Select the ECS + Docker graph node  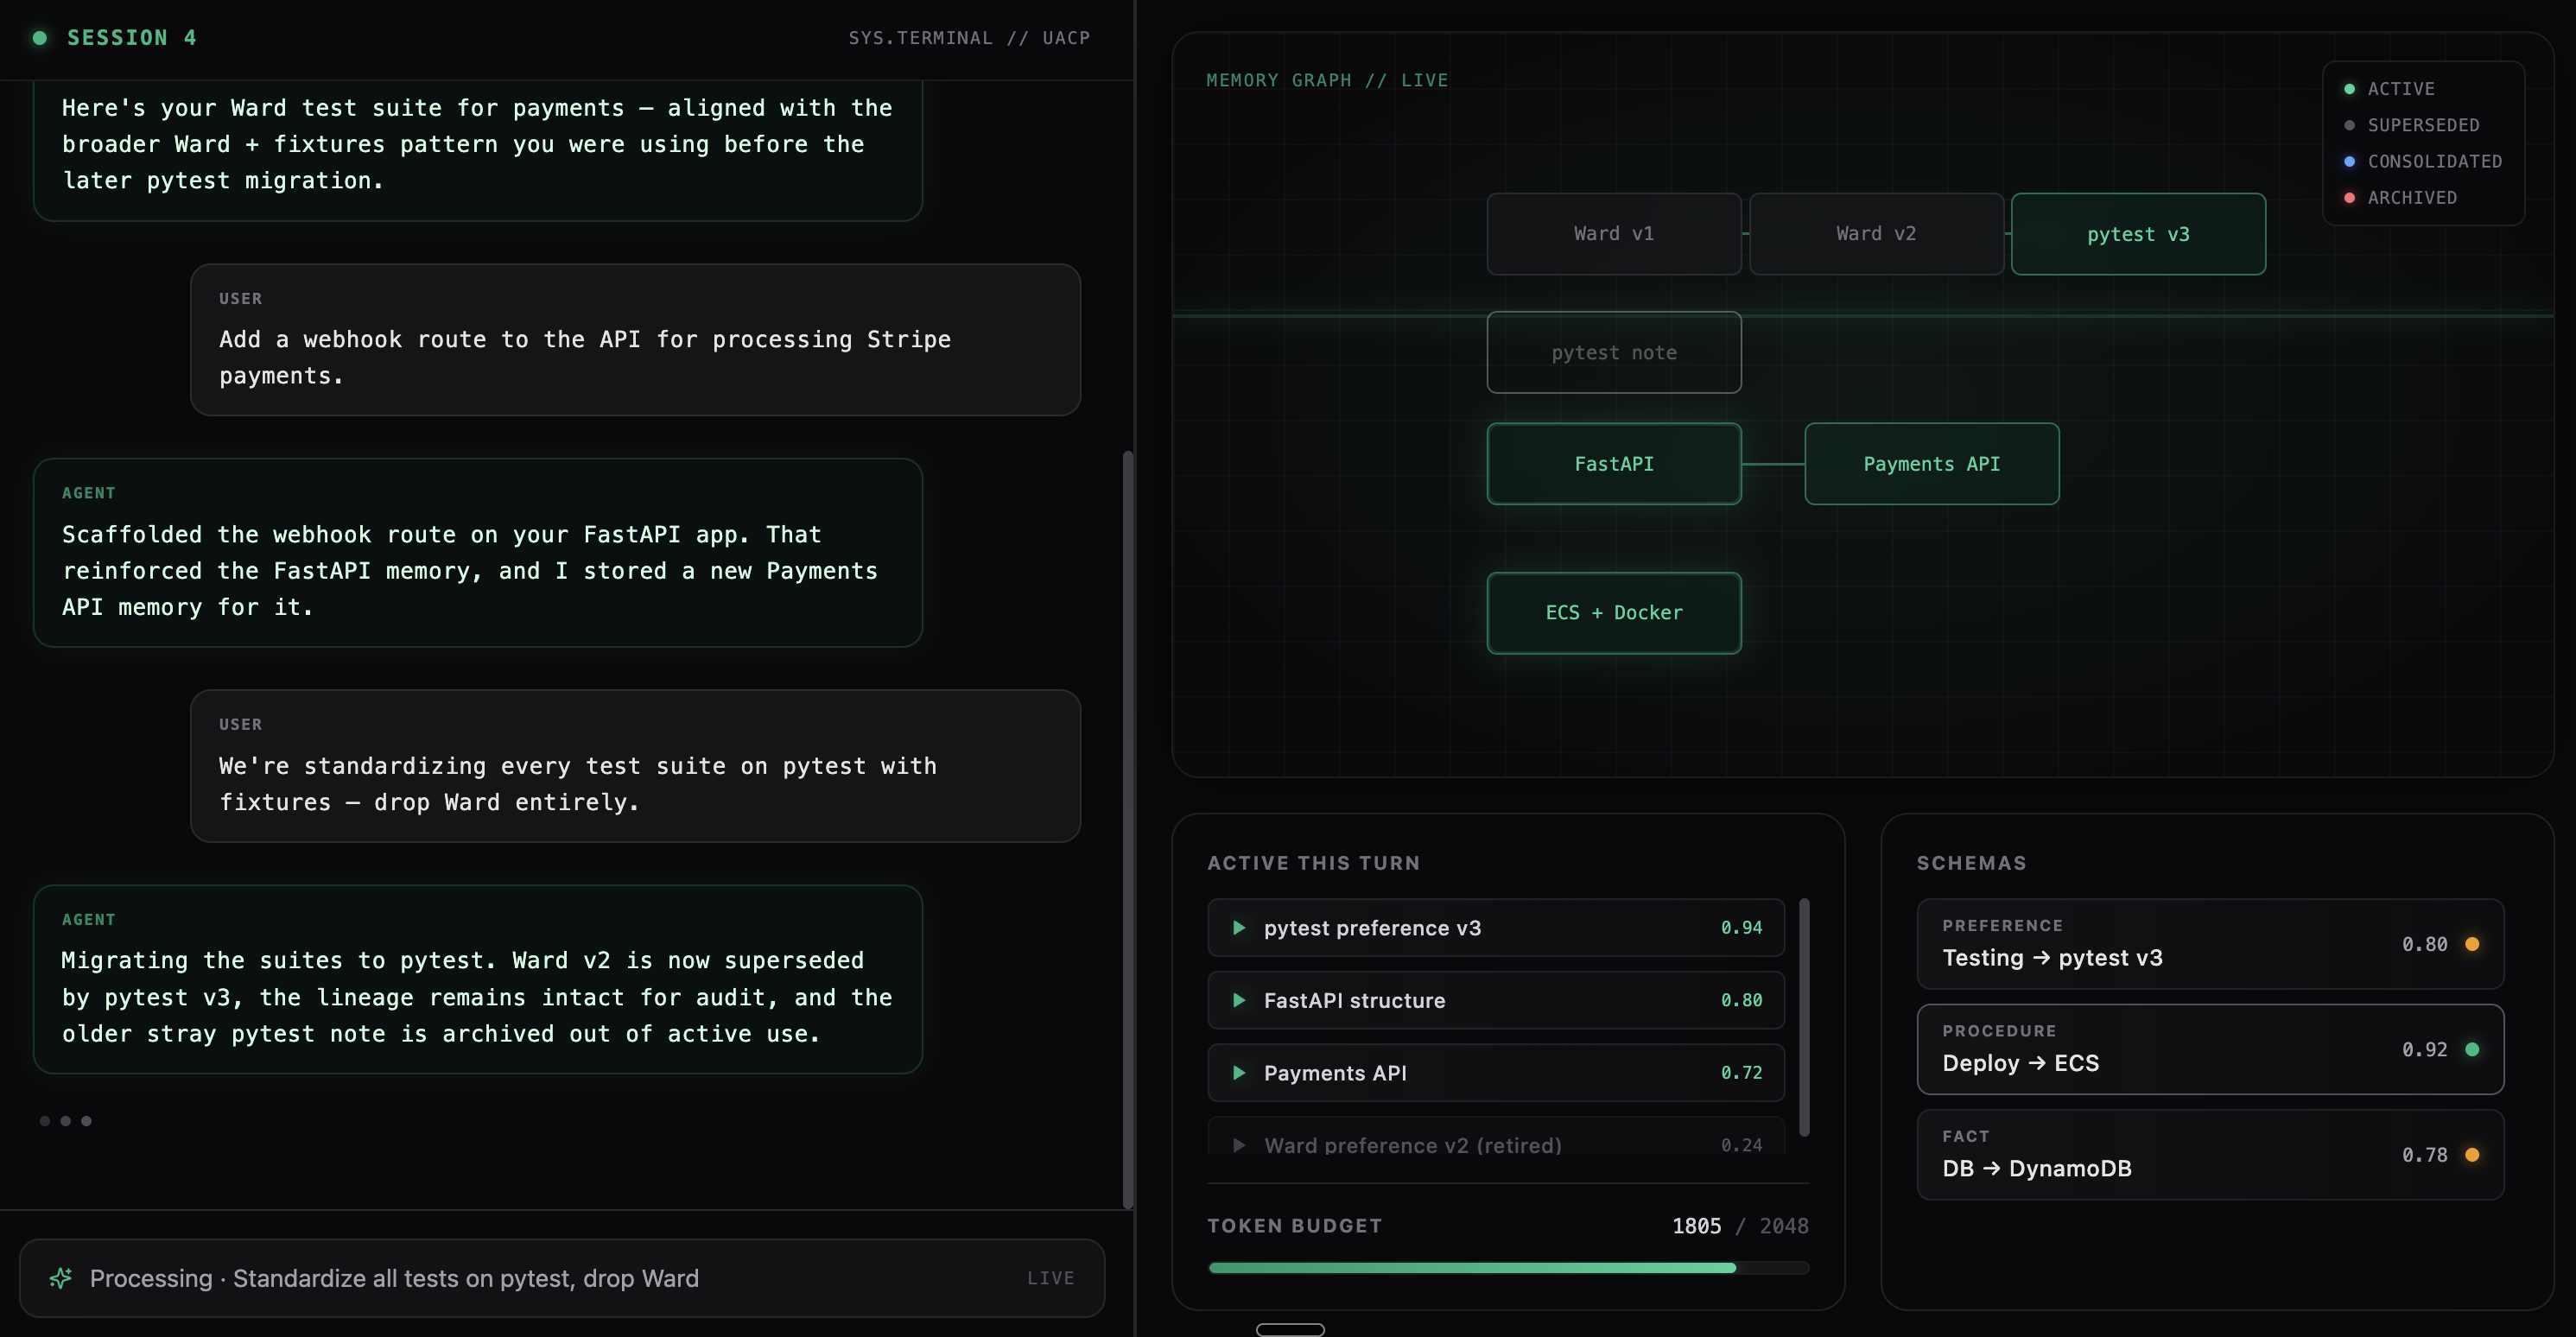(1614, 613)
